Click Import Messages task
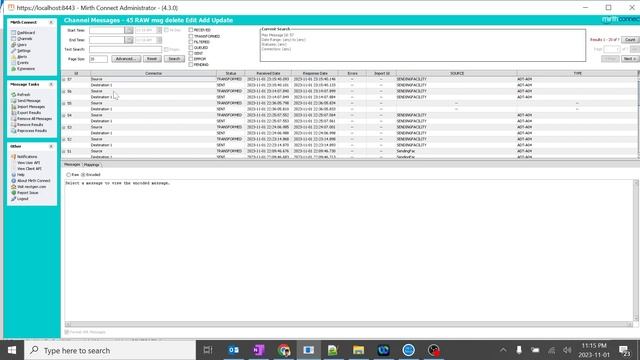The width and height of the screenshot is (640, 360). (31, 107)
